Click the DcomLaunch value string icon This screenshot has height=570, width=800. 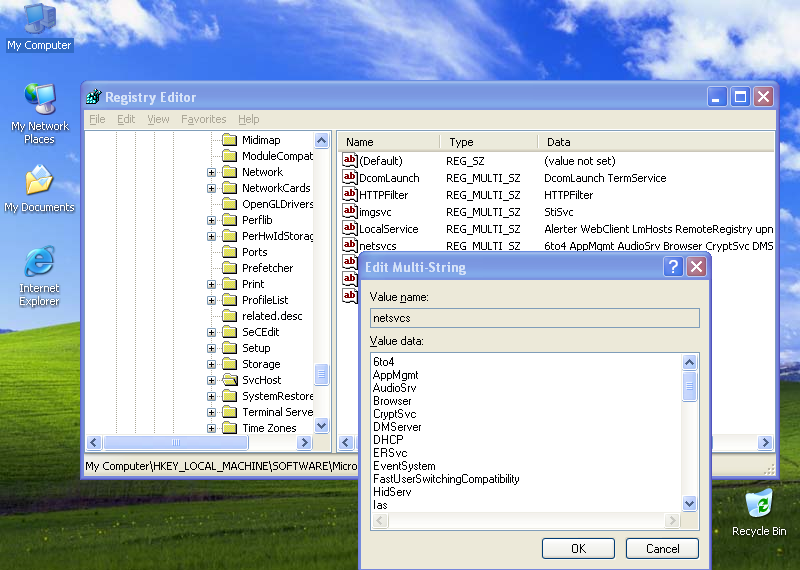coord(349,177)
